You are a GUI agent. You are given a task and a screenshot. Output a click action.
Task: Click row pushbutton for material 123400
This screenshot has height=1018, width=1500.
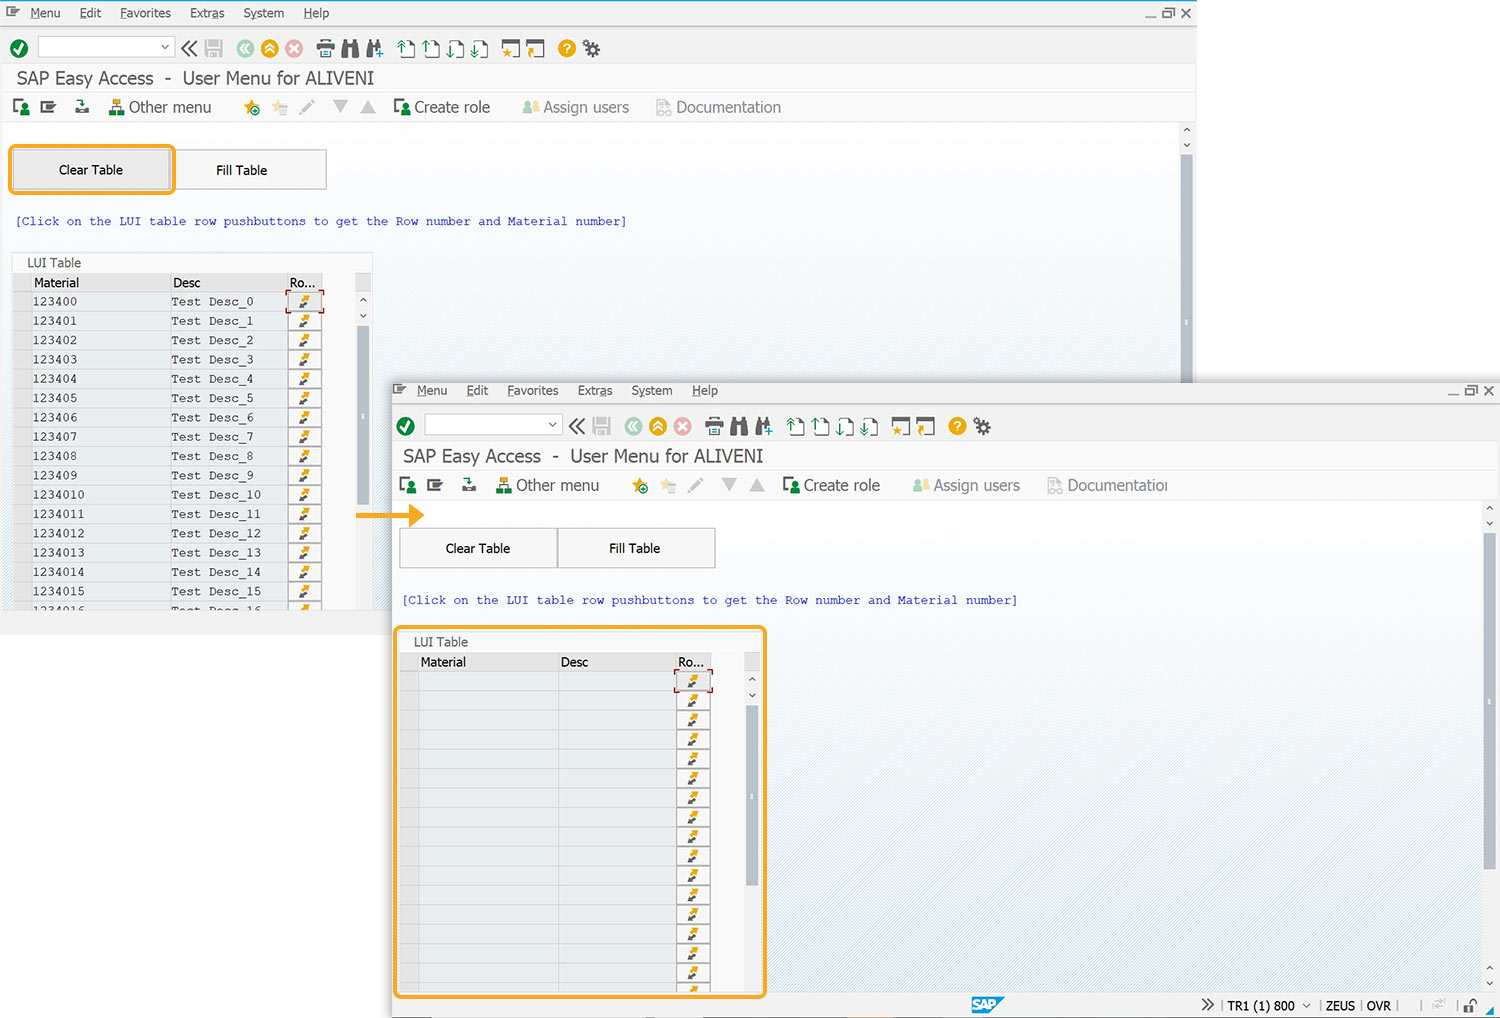[304, 301]
